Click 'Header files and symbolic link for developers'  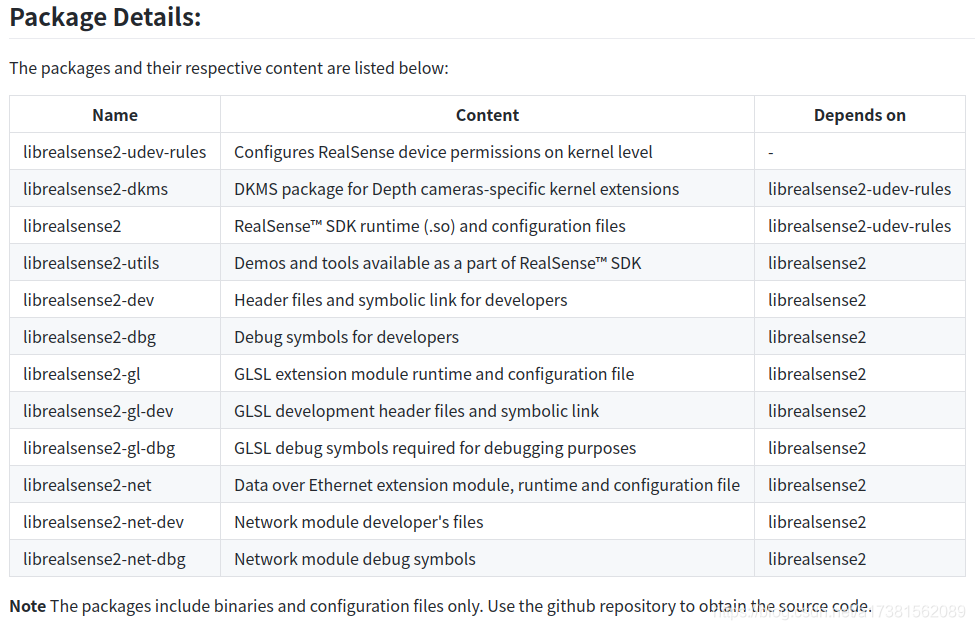coord(400,300)
